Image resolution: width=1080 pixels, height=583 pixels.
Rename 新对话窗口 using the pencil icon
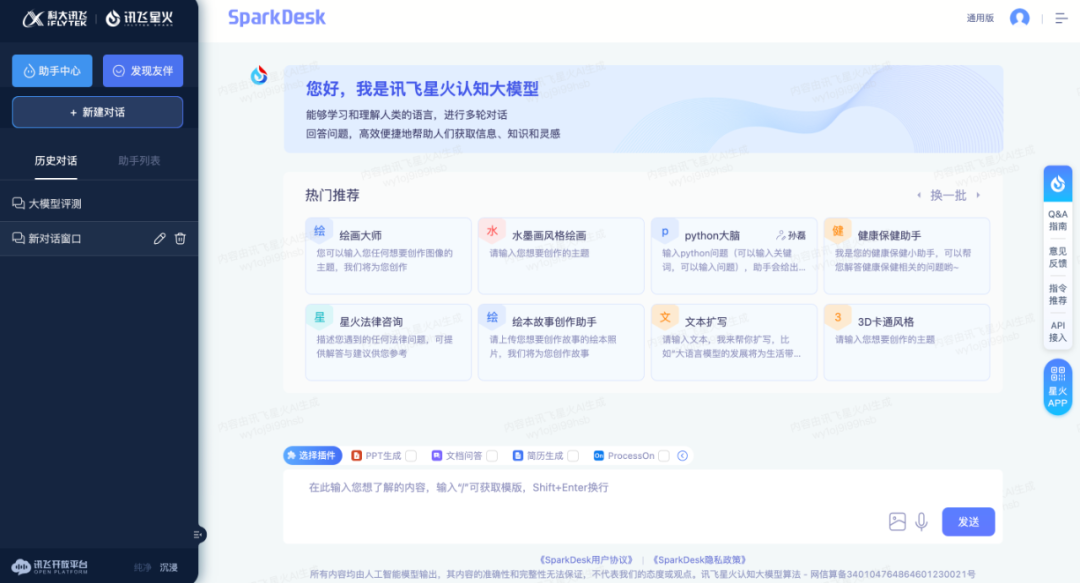click(x=159, y=238)
